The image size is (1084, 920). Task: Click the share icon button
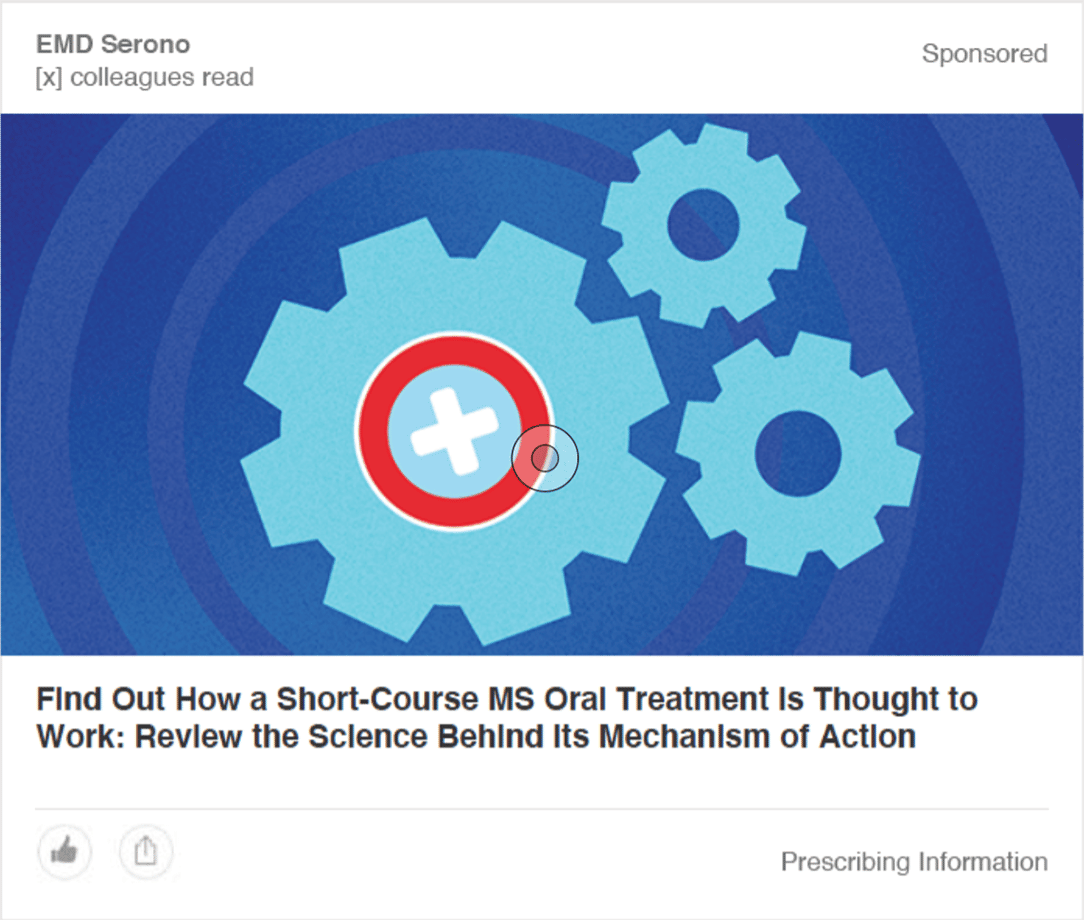146,852
